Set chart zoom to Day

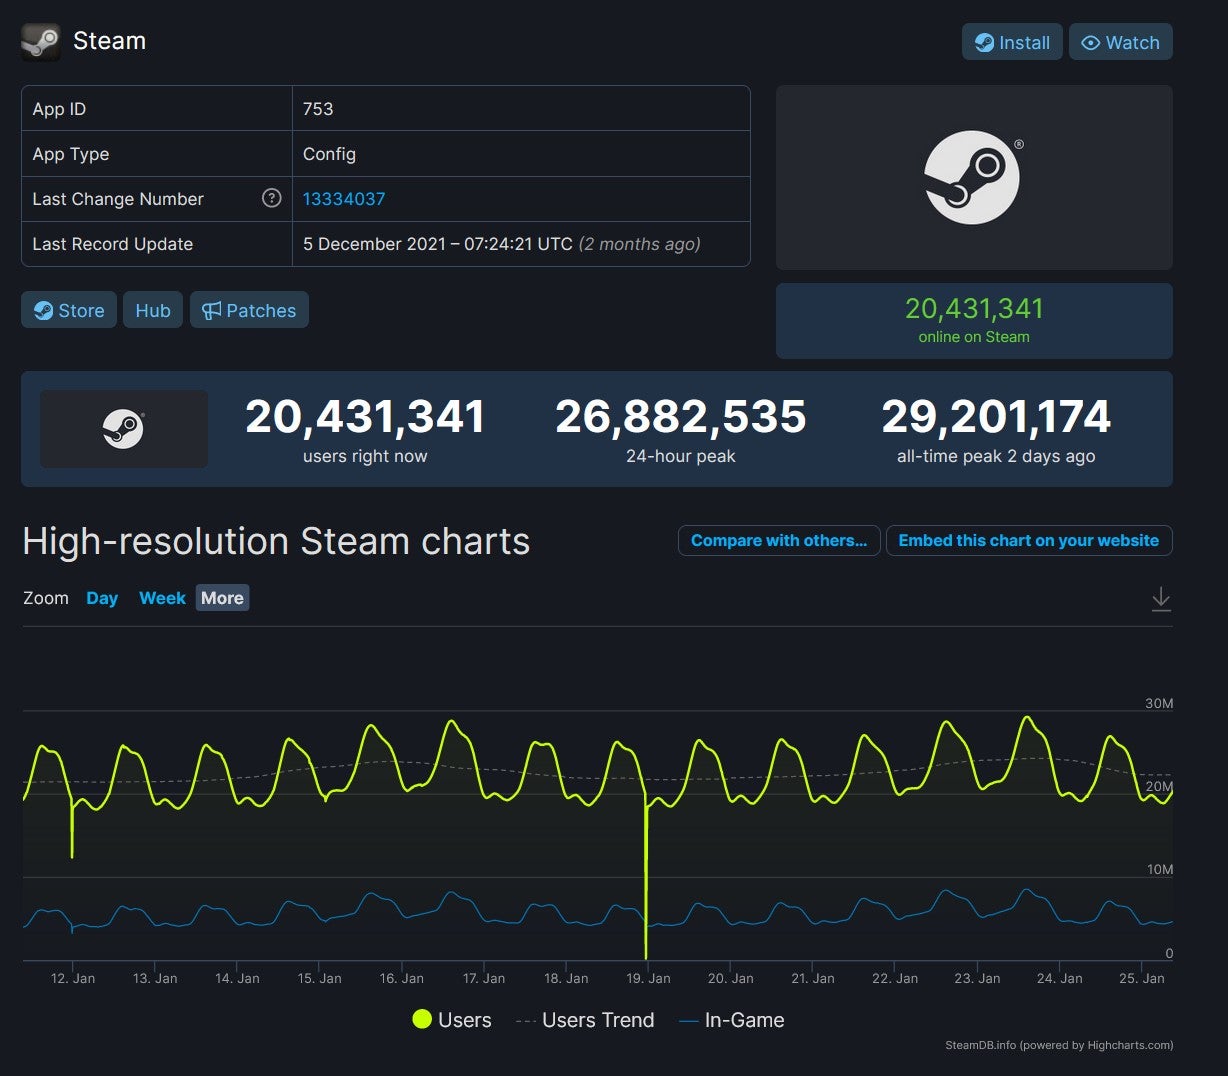(102, 598)
